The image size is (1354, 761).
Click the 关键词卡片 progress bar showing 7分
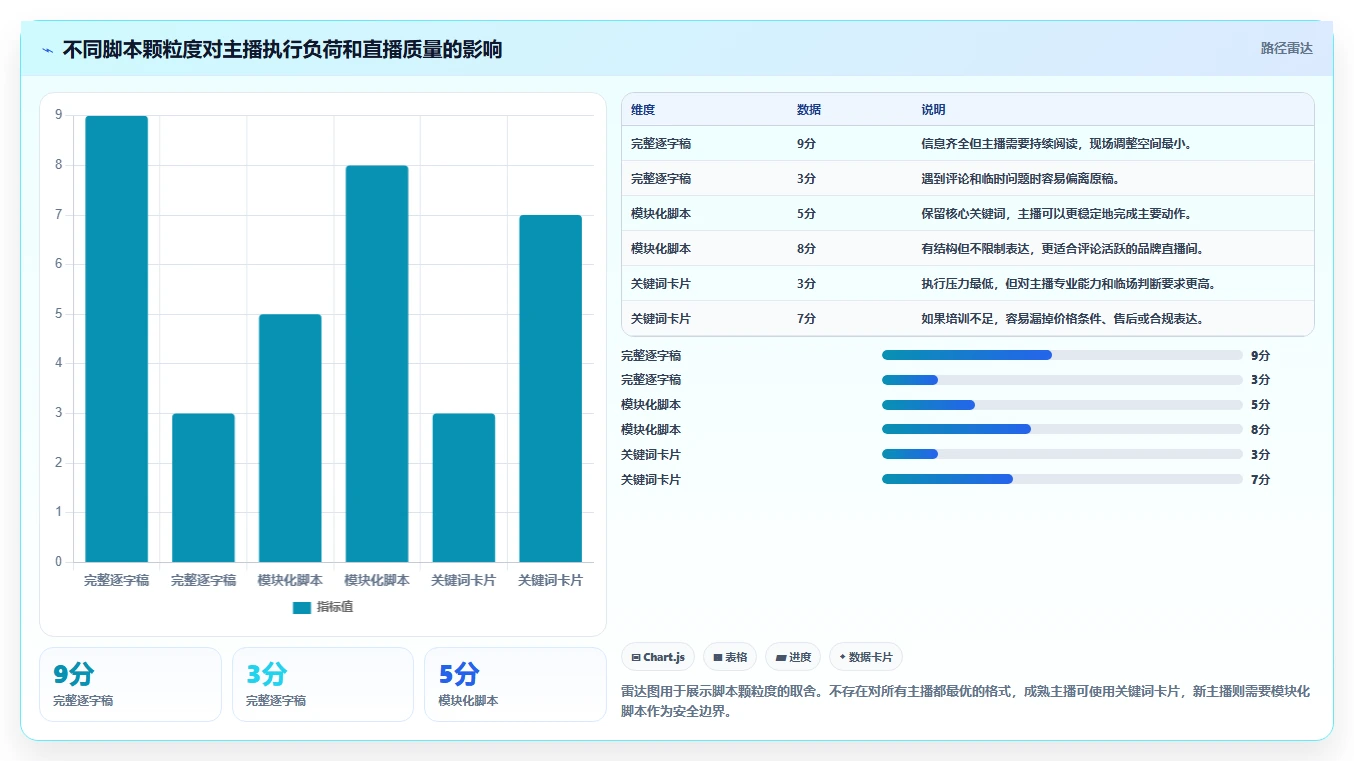coord(1062,479)
